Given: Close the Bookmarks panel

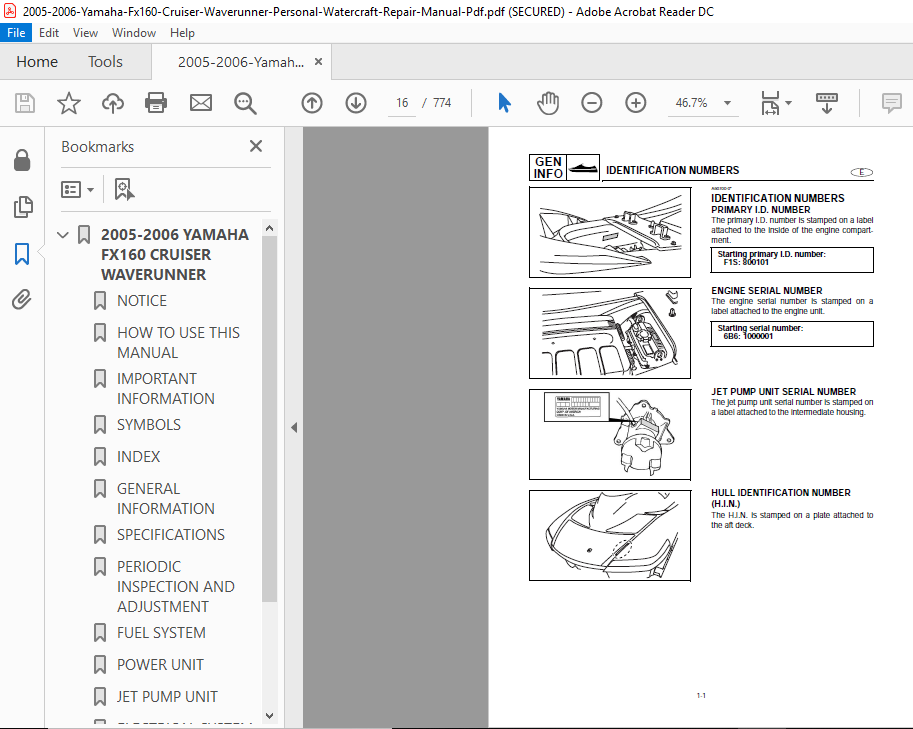Looking at the screenshot, I should pos(256,146).
